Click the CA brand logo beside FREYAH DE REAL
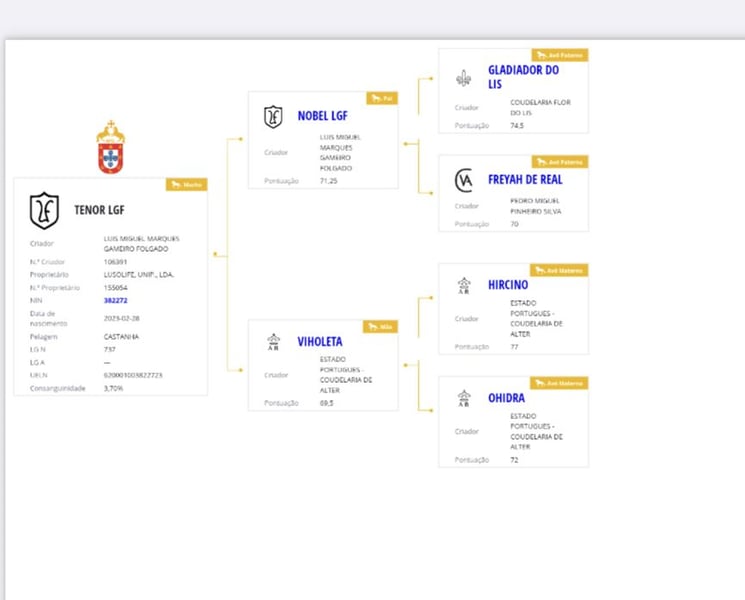745x600 pixels. coord(463,180)
